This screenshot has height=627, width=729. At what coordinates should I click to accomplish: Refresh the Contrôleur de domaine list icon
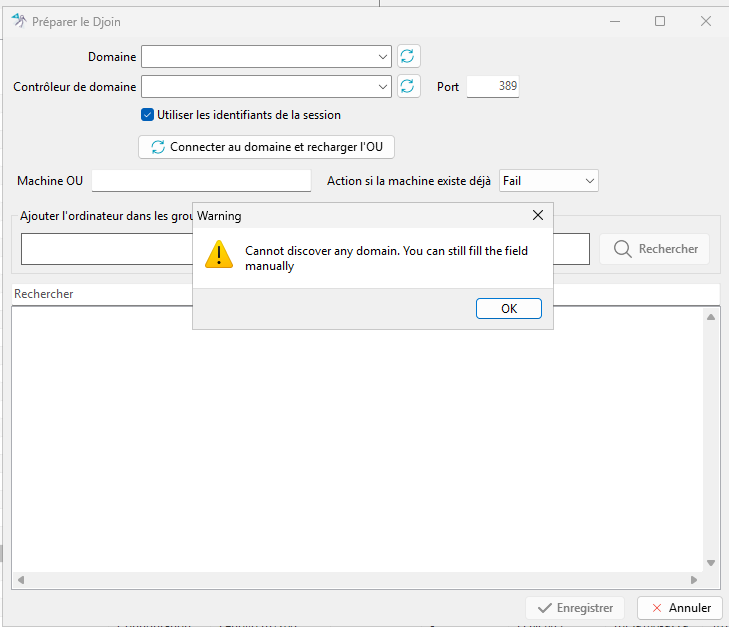(x=408, y=86)
